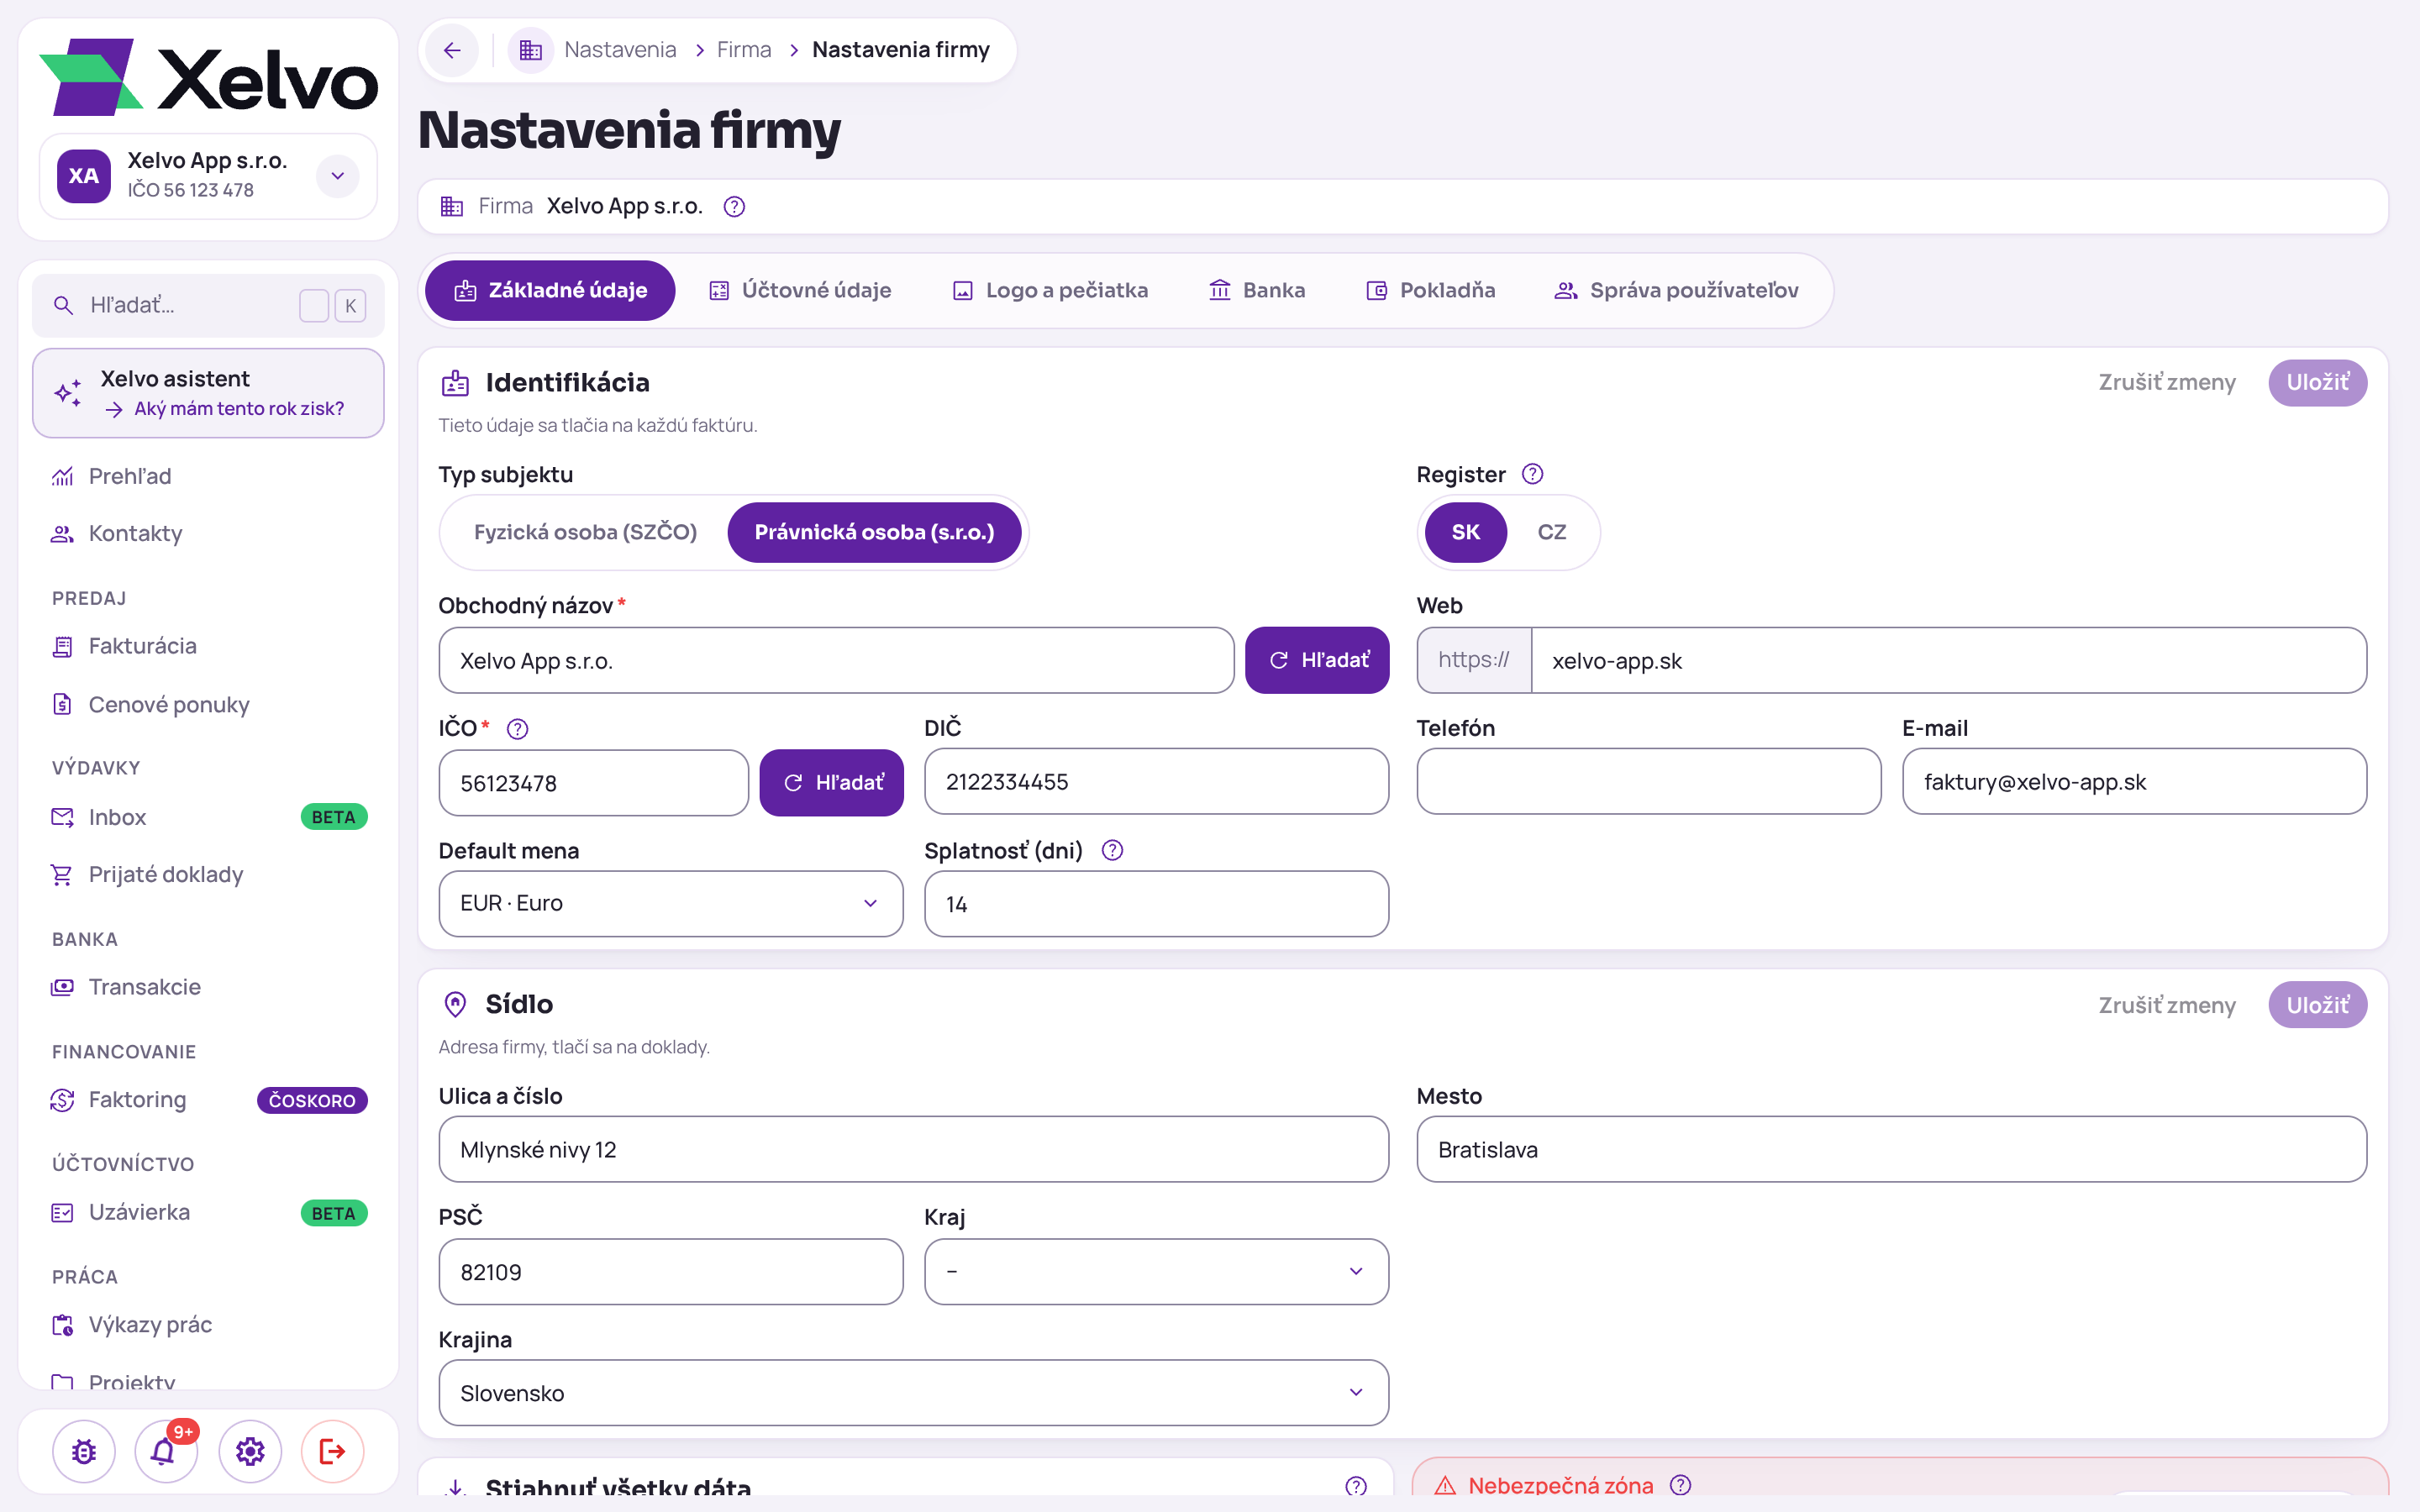Image resolution: width=2420 pixels, height=1512 pixels.
Task: Open the settings gear icon
Action: coord(250,1451)
